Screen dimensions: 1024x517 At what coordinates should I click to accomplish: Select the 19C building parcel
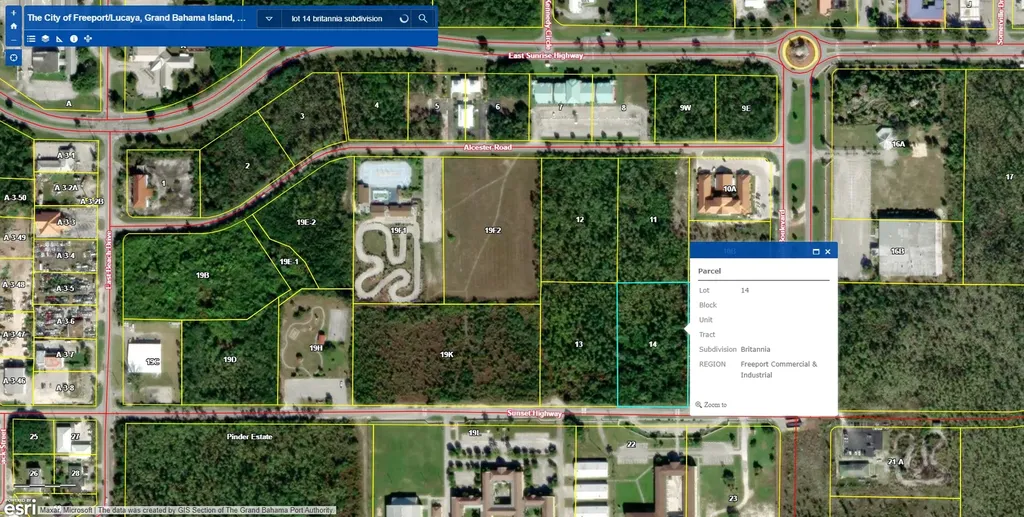[x=152, y=361]
